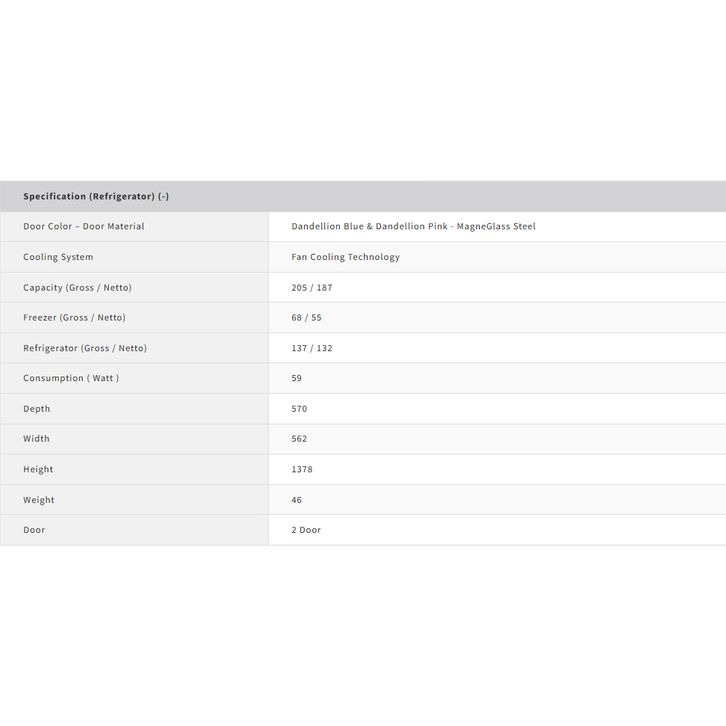Click the Freezer (Gross / Netto) label

(x=74, y=318)
